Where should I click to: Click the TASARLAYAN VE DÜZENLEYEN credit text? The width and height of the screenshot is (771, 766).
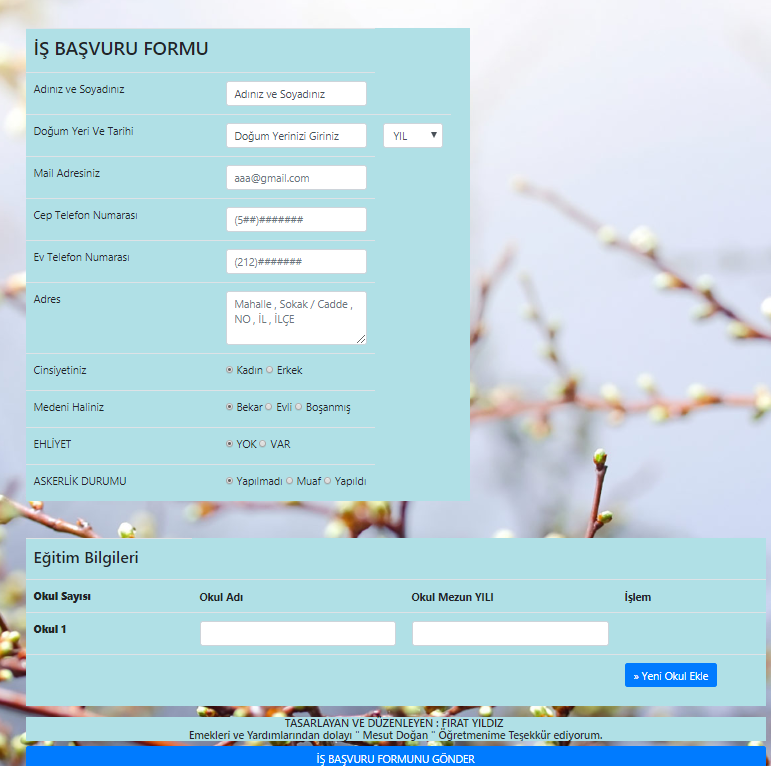pyautogui.click(x=394, y=723)
